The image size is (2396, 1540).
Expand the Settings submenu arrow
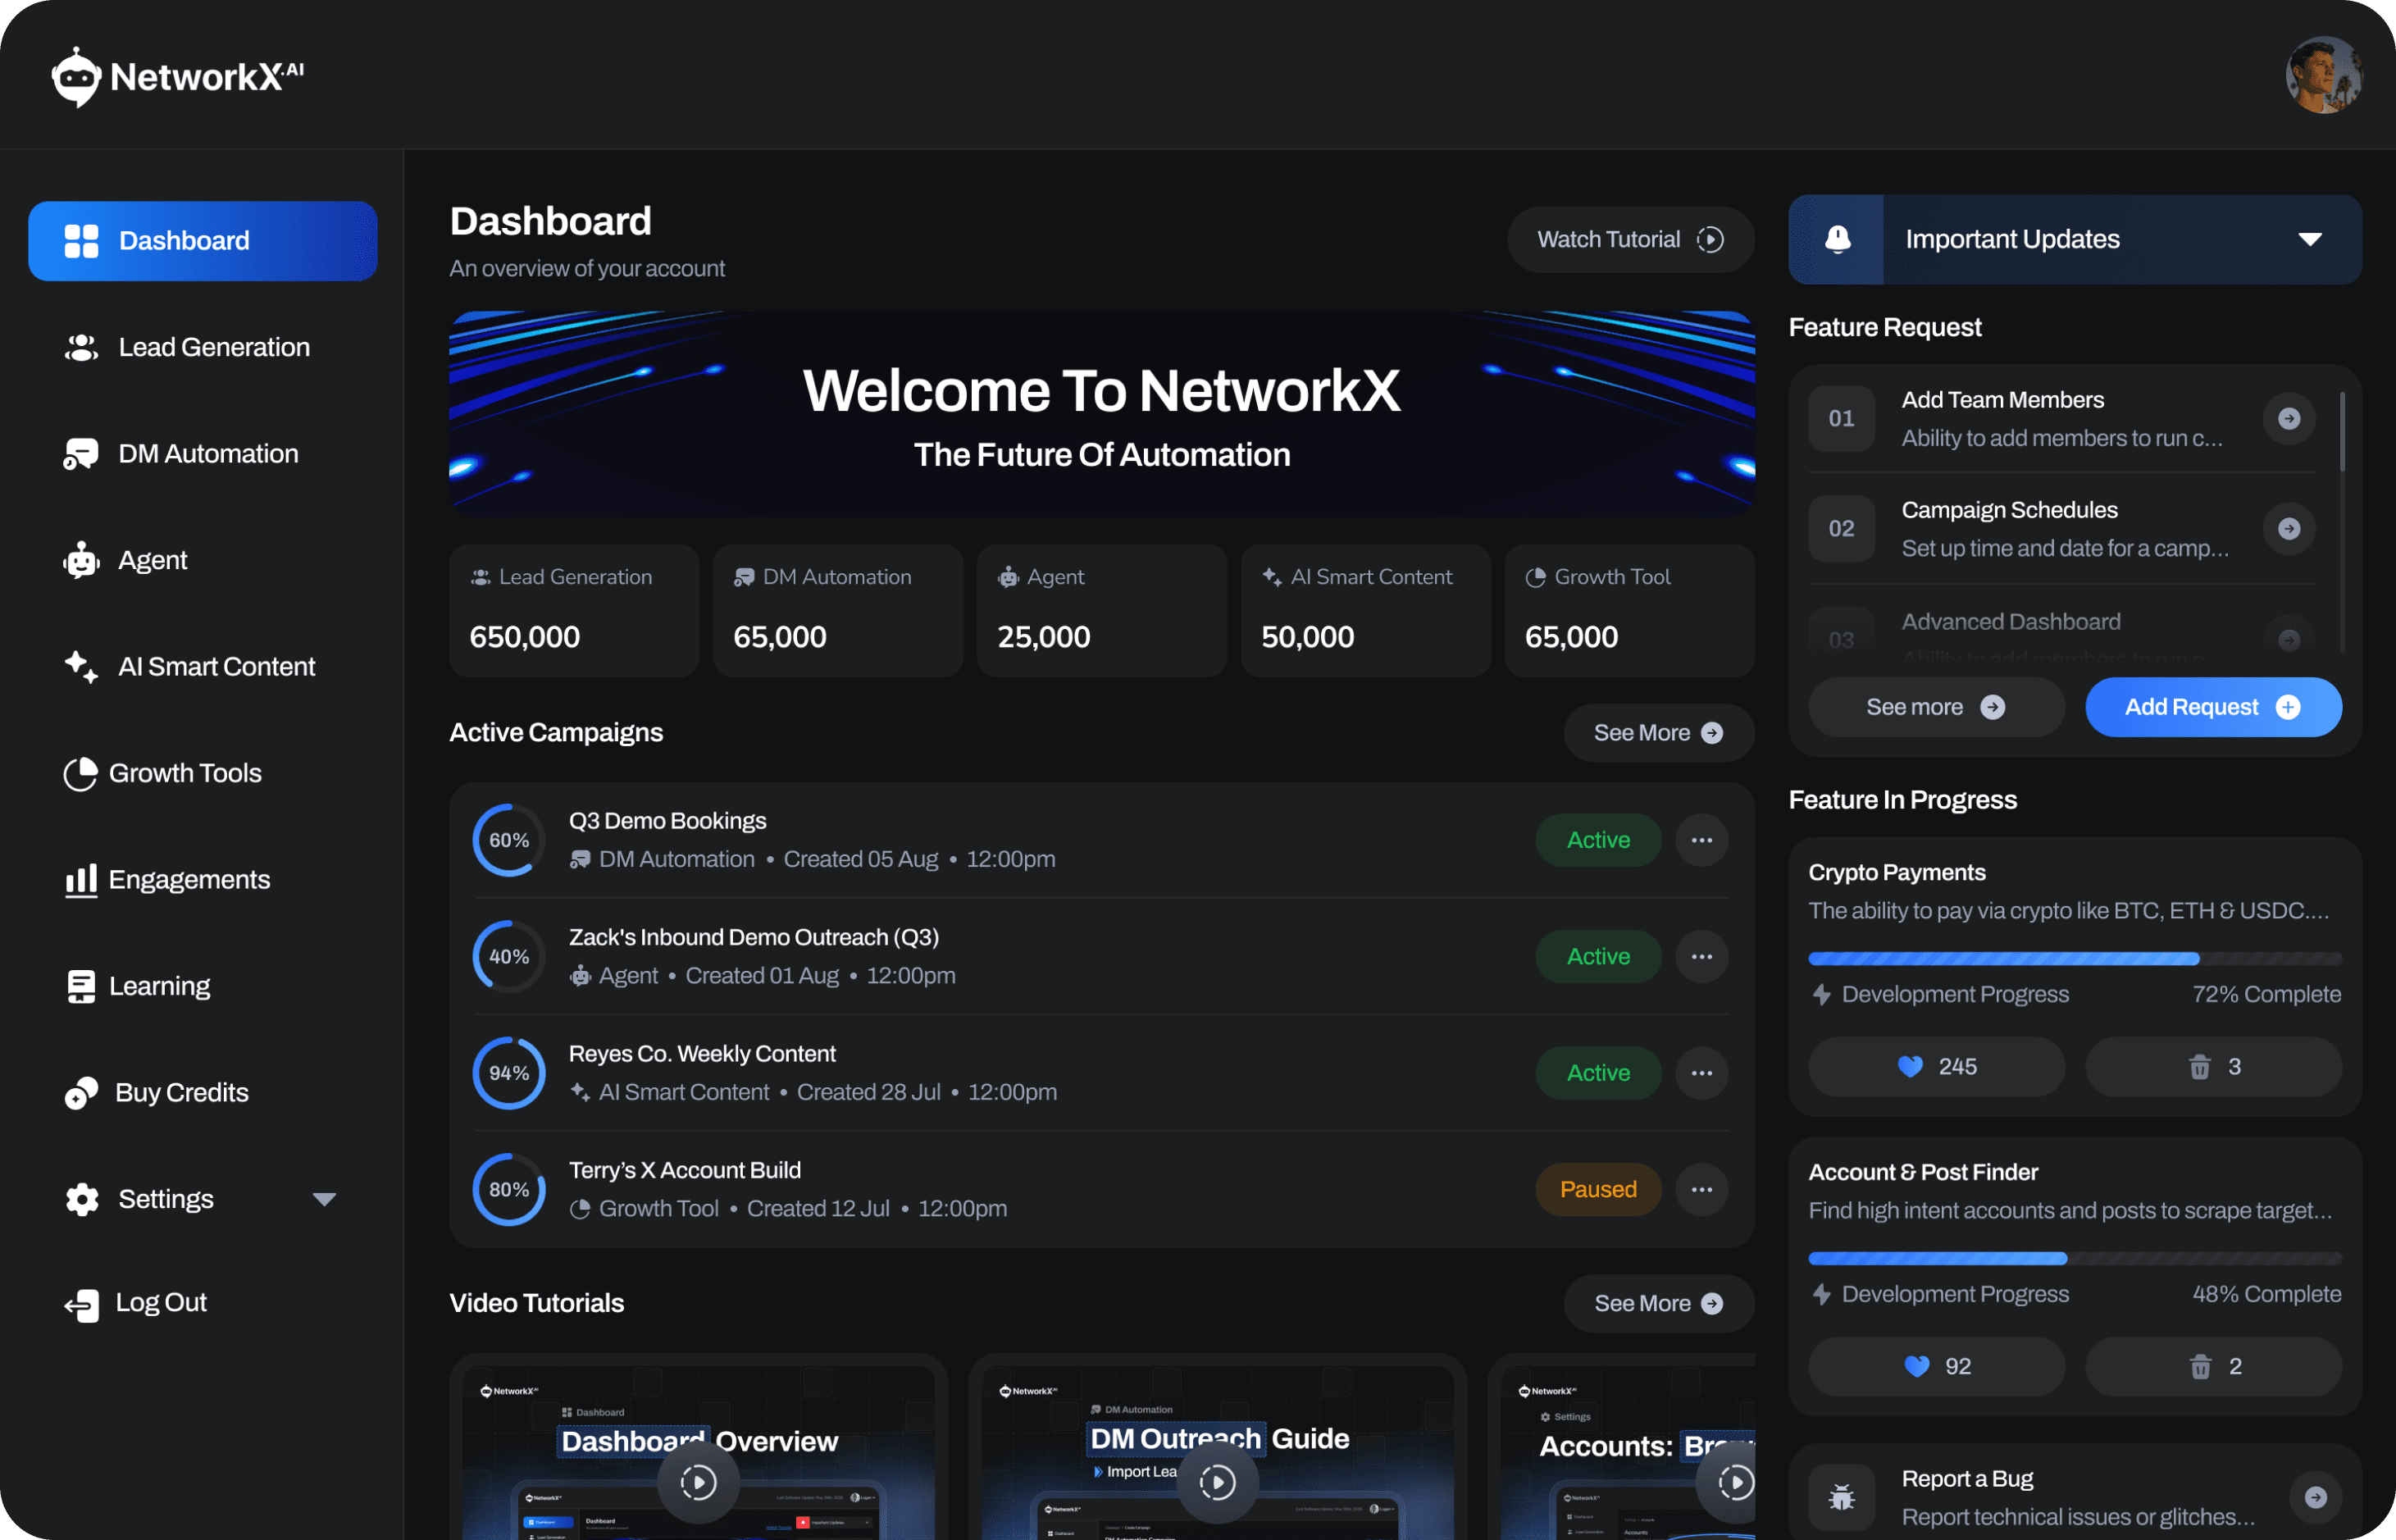click(324, 1199)
